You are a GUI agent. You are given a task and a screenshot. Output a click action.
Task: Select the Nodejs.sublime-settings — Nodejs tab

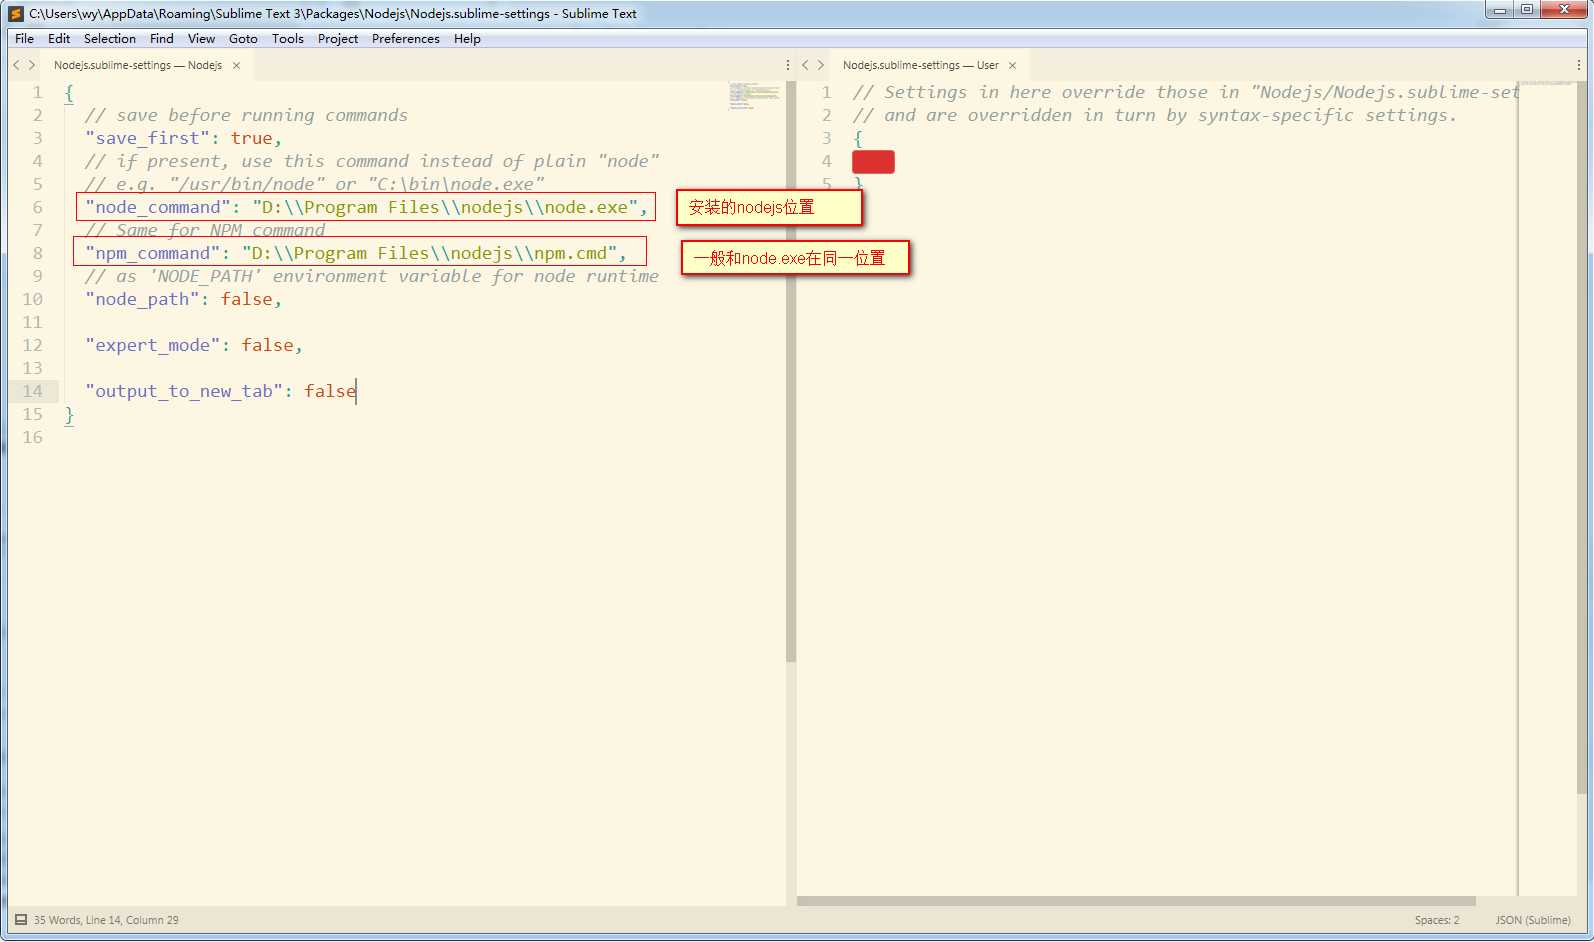click(138, 65)
